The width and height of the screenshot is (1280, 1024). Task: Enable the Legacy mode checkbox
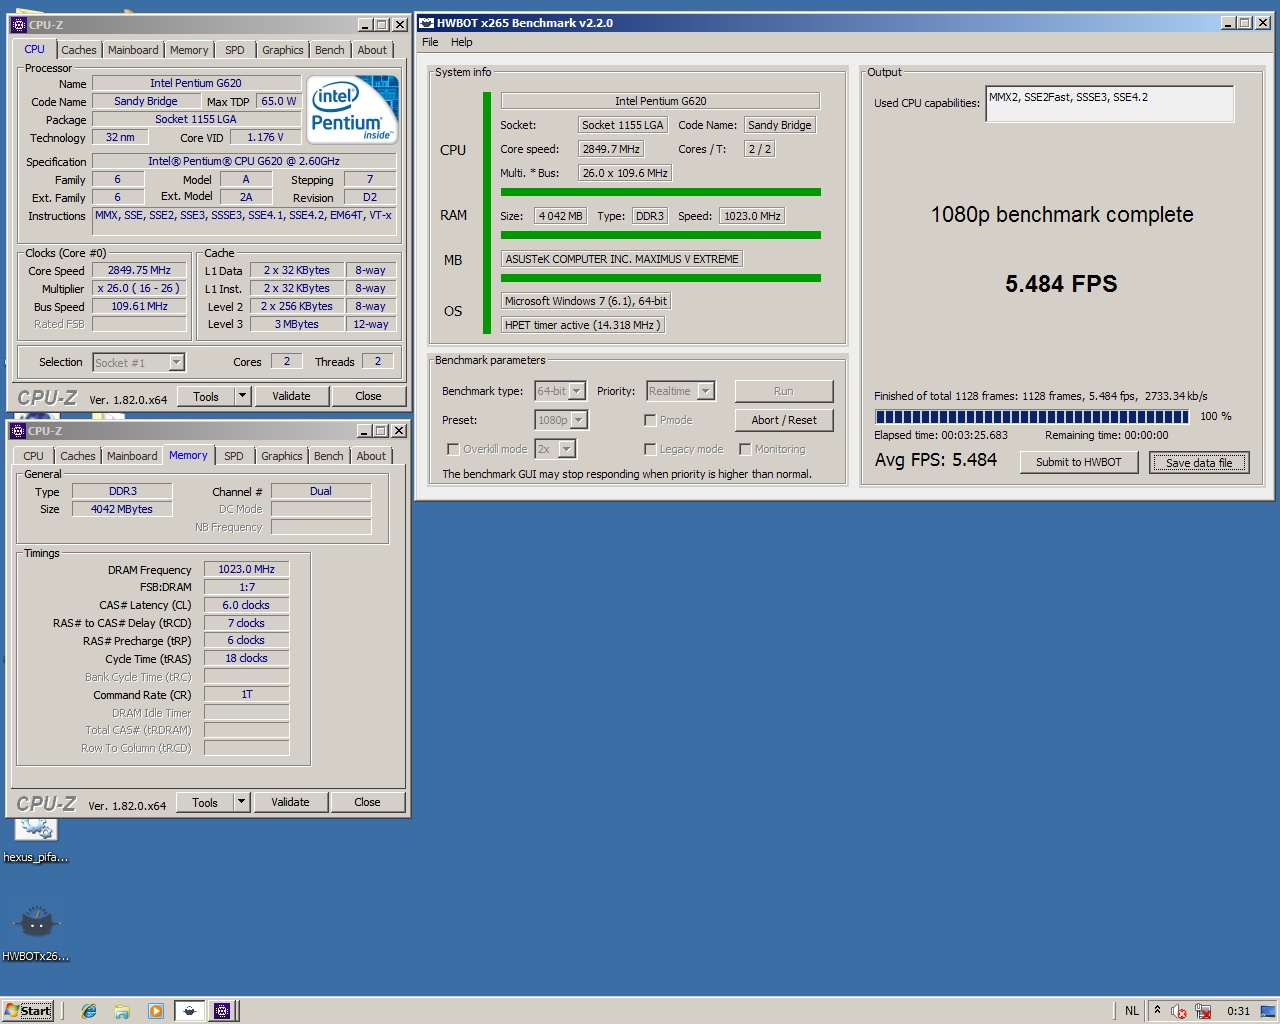pos(650,449)
